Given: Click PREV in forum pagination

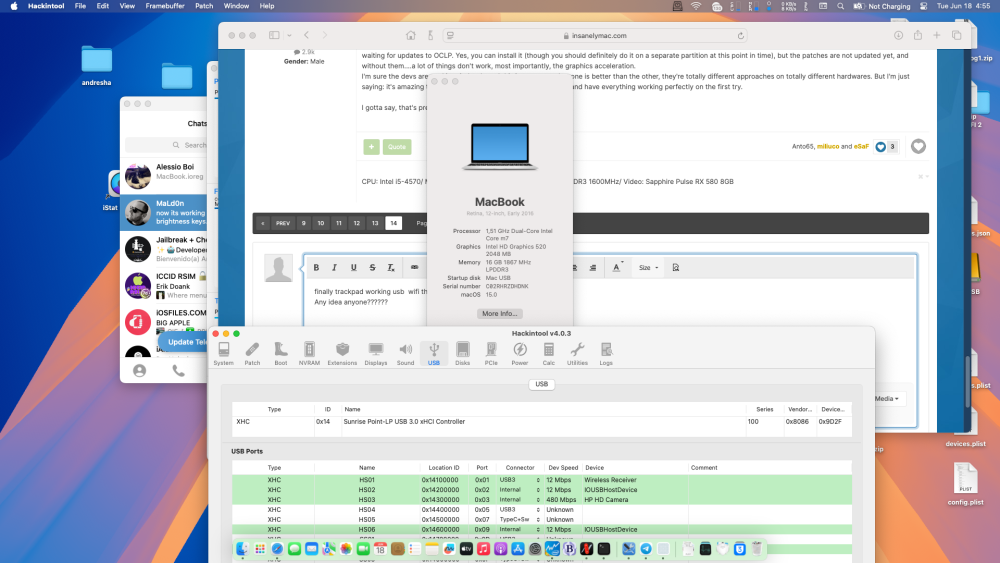Looking at the screenshot, I should (x=283, y=223).
